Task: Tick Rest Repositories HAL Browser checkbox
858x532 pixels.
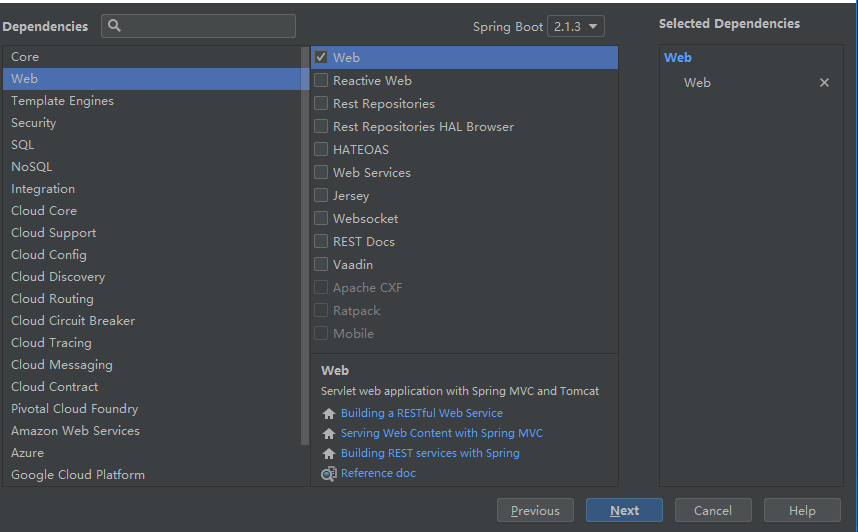Action: click(x=321, y=126)
